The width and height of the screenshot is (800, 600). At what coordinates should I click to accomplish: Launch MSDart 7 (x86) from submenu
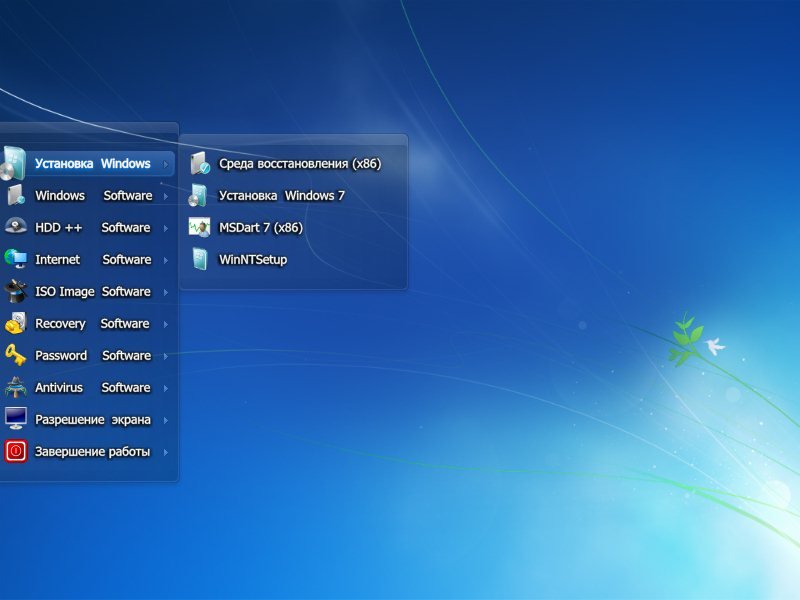[293, 228]
